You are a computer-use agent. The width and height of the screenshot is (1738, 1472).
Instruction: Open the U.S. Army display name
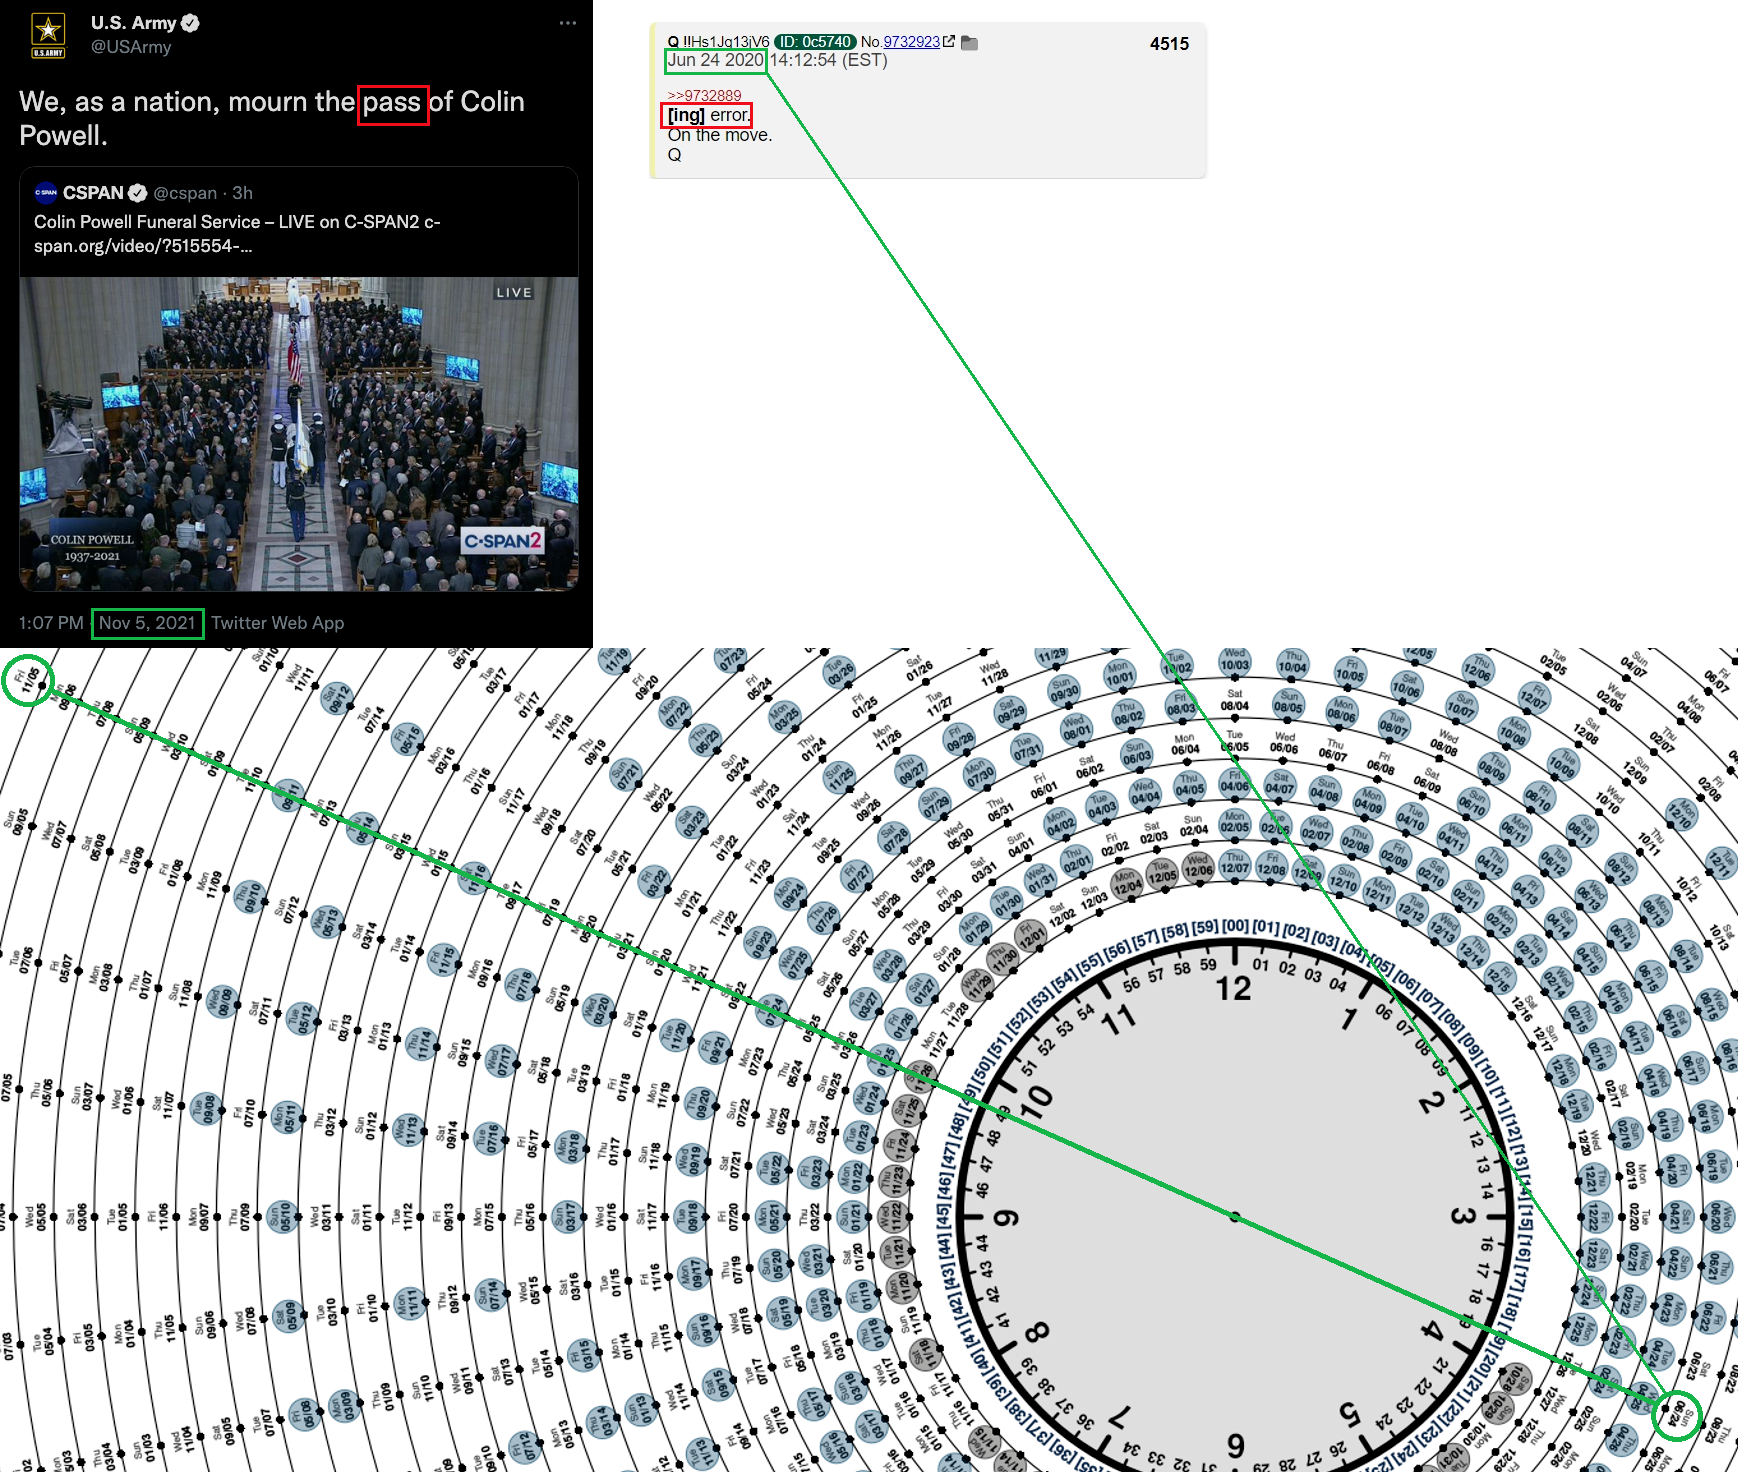[133, 23]
